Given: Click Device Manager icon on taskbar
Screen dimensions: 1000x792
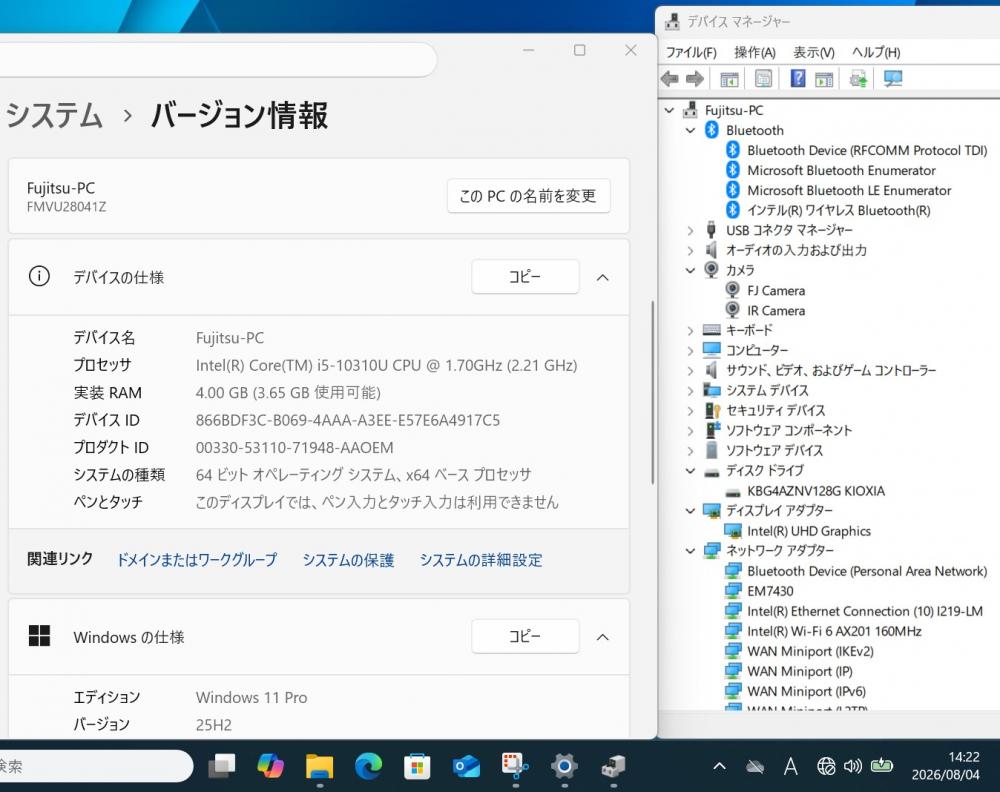Looking at the screenshot, I should coord(614,765).
